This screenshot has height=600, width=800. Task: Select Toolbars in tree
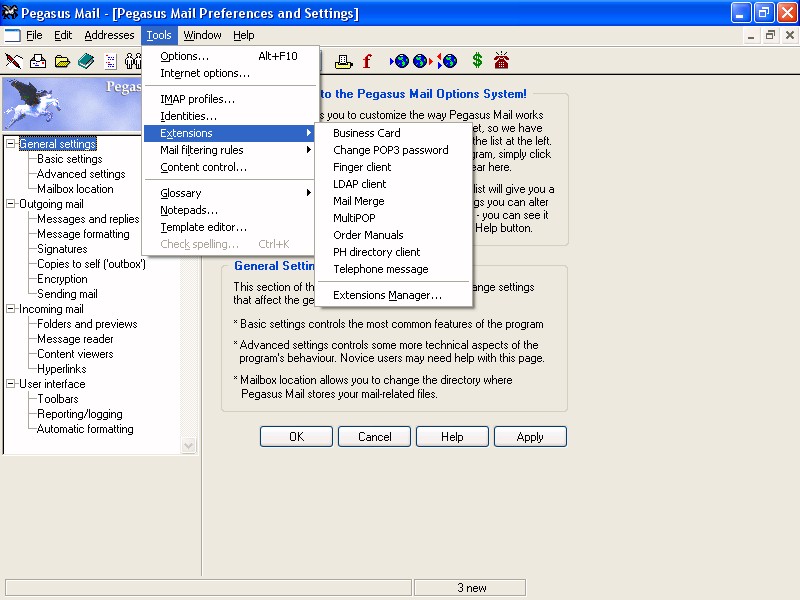click(58, 399)
